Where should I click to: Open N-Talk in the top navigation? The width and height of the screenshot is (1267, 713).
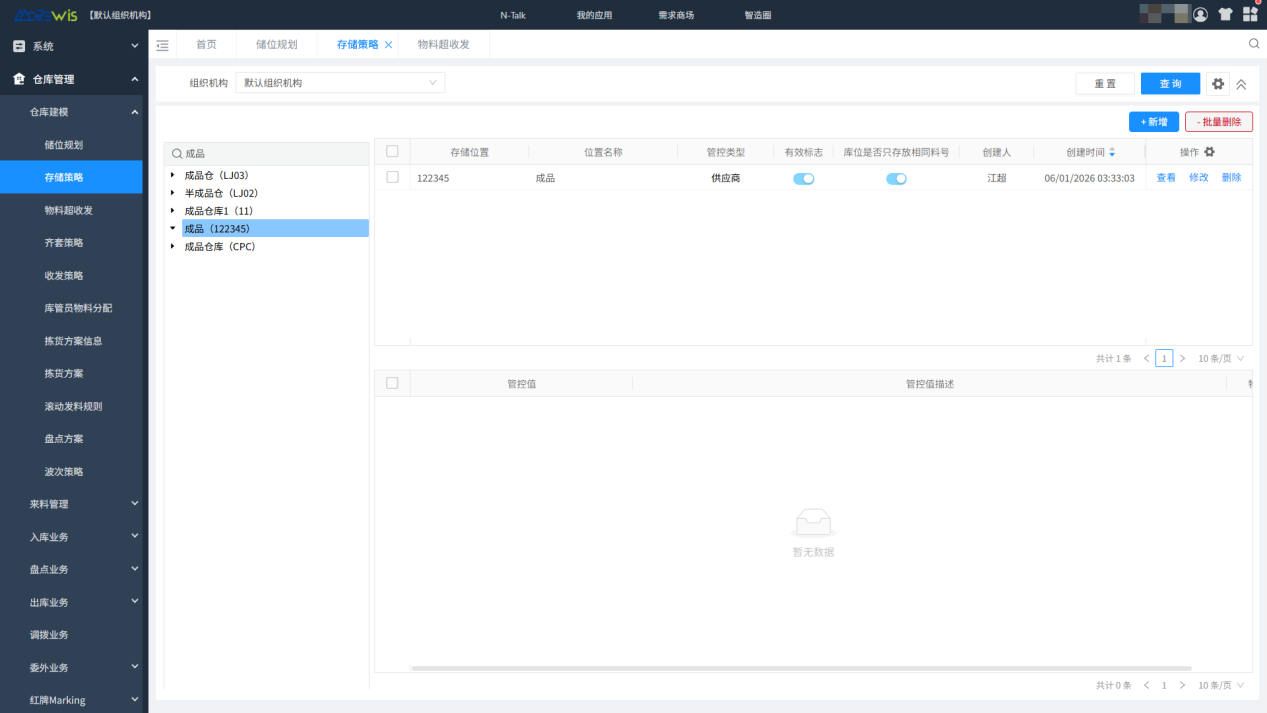[513, 15]
